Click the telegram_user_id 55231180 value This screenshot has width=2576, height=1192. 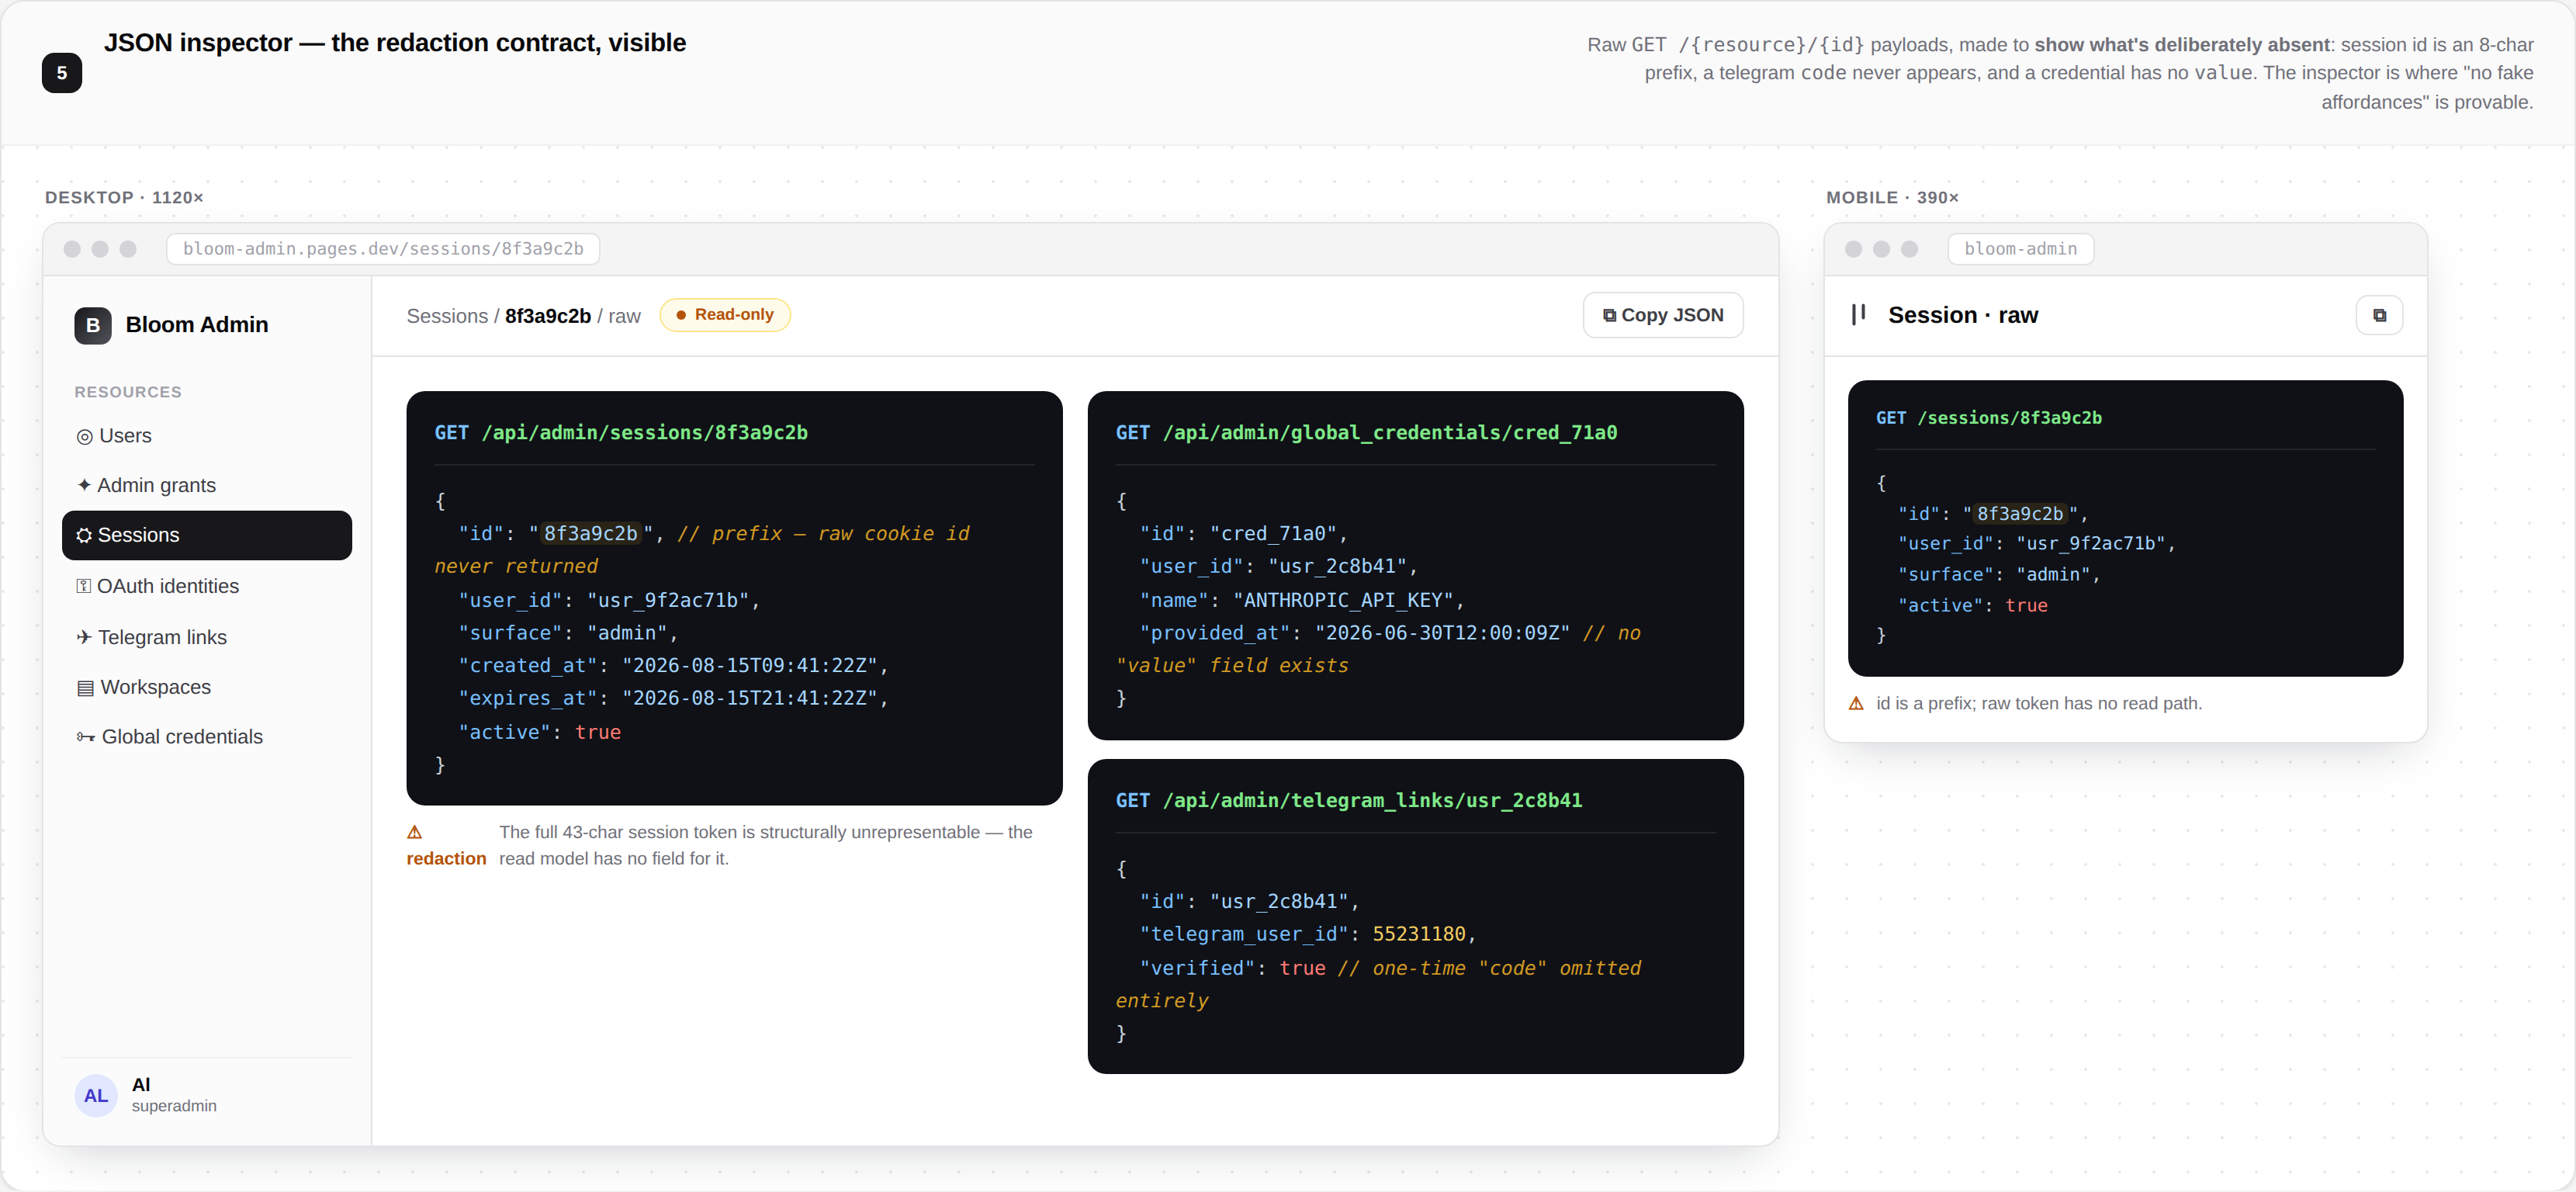click(1419, 935)
